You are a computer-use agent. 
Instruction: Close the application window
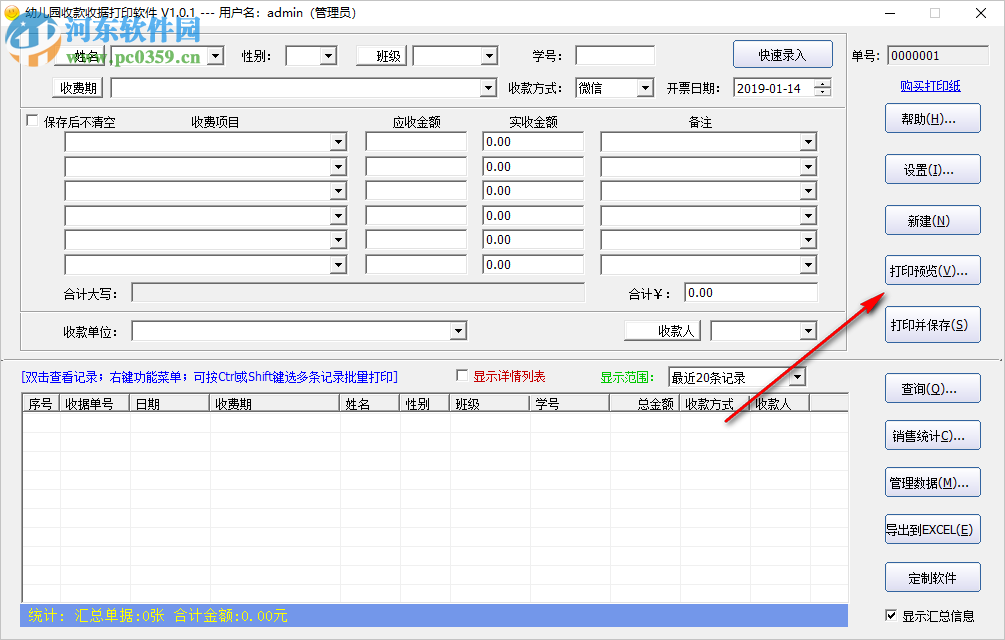(981, 13)
